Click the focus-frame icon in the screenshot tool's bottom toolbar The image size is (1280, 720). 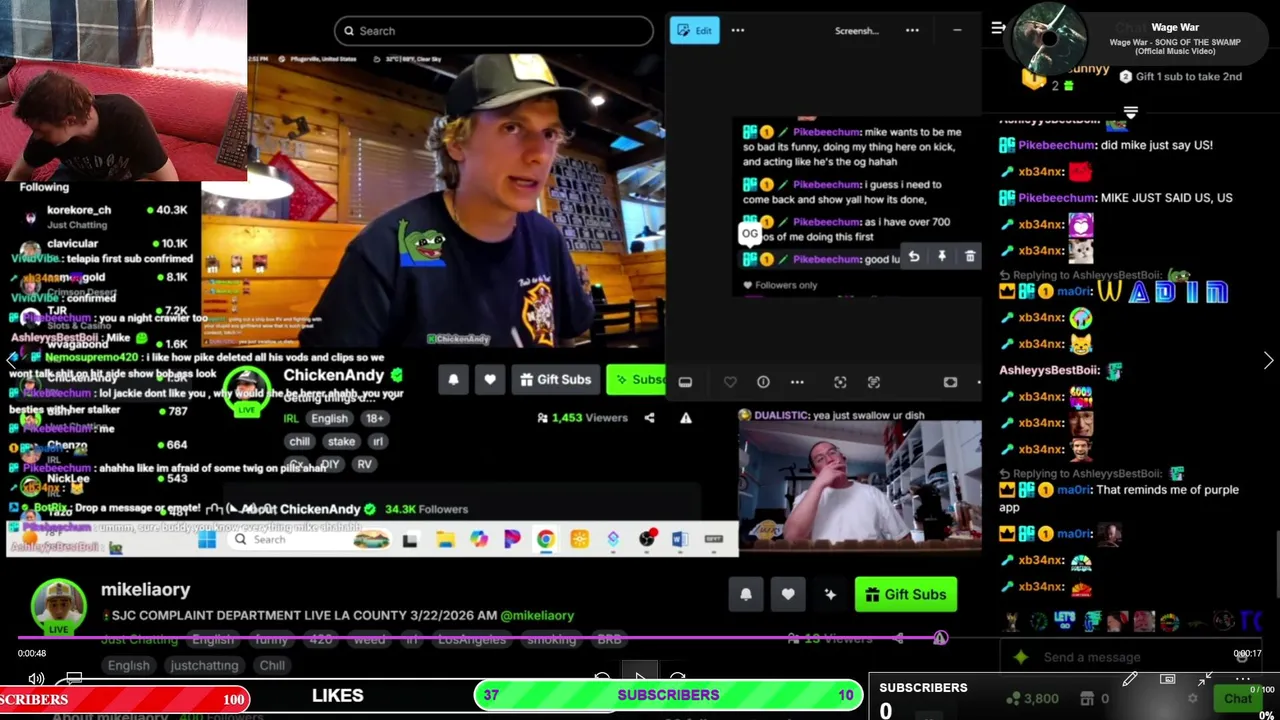tap(840, 382)
